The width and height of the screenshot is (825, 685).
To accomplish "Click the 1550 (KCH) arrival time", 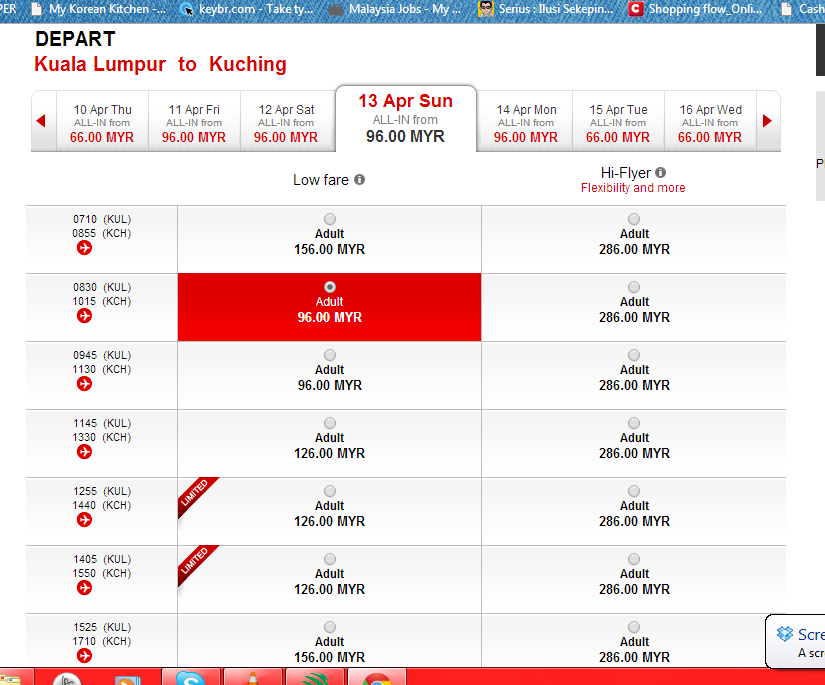I will 102,573.
